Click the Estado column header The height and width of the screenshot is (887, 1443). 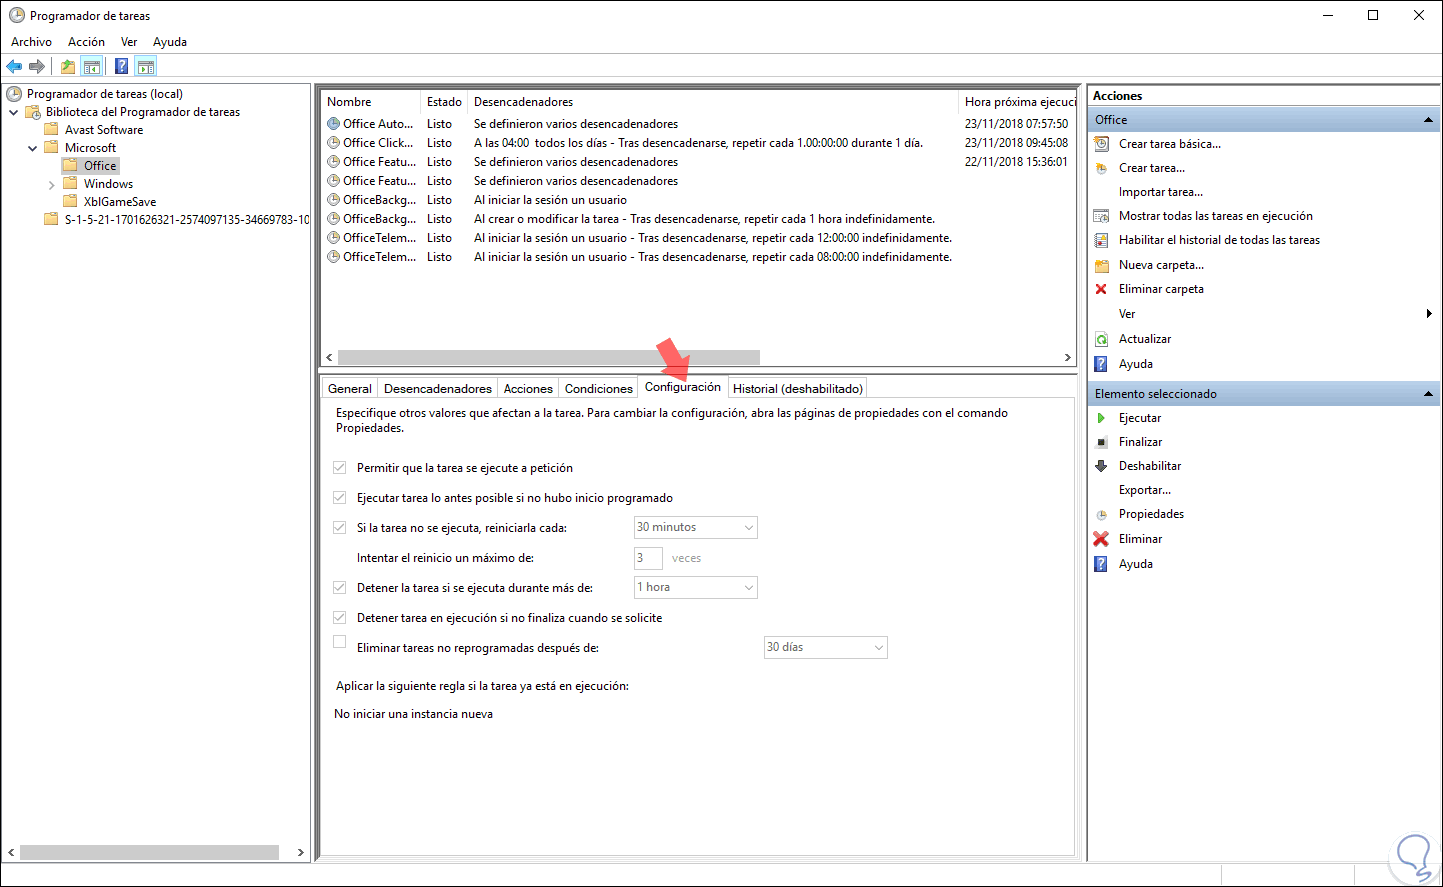[444, 102]
